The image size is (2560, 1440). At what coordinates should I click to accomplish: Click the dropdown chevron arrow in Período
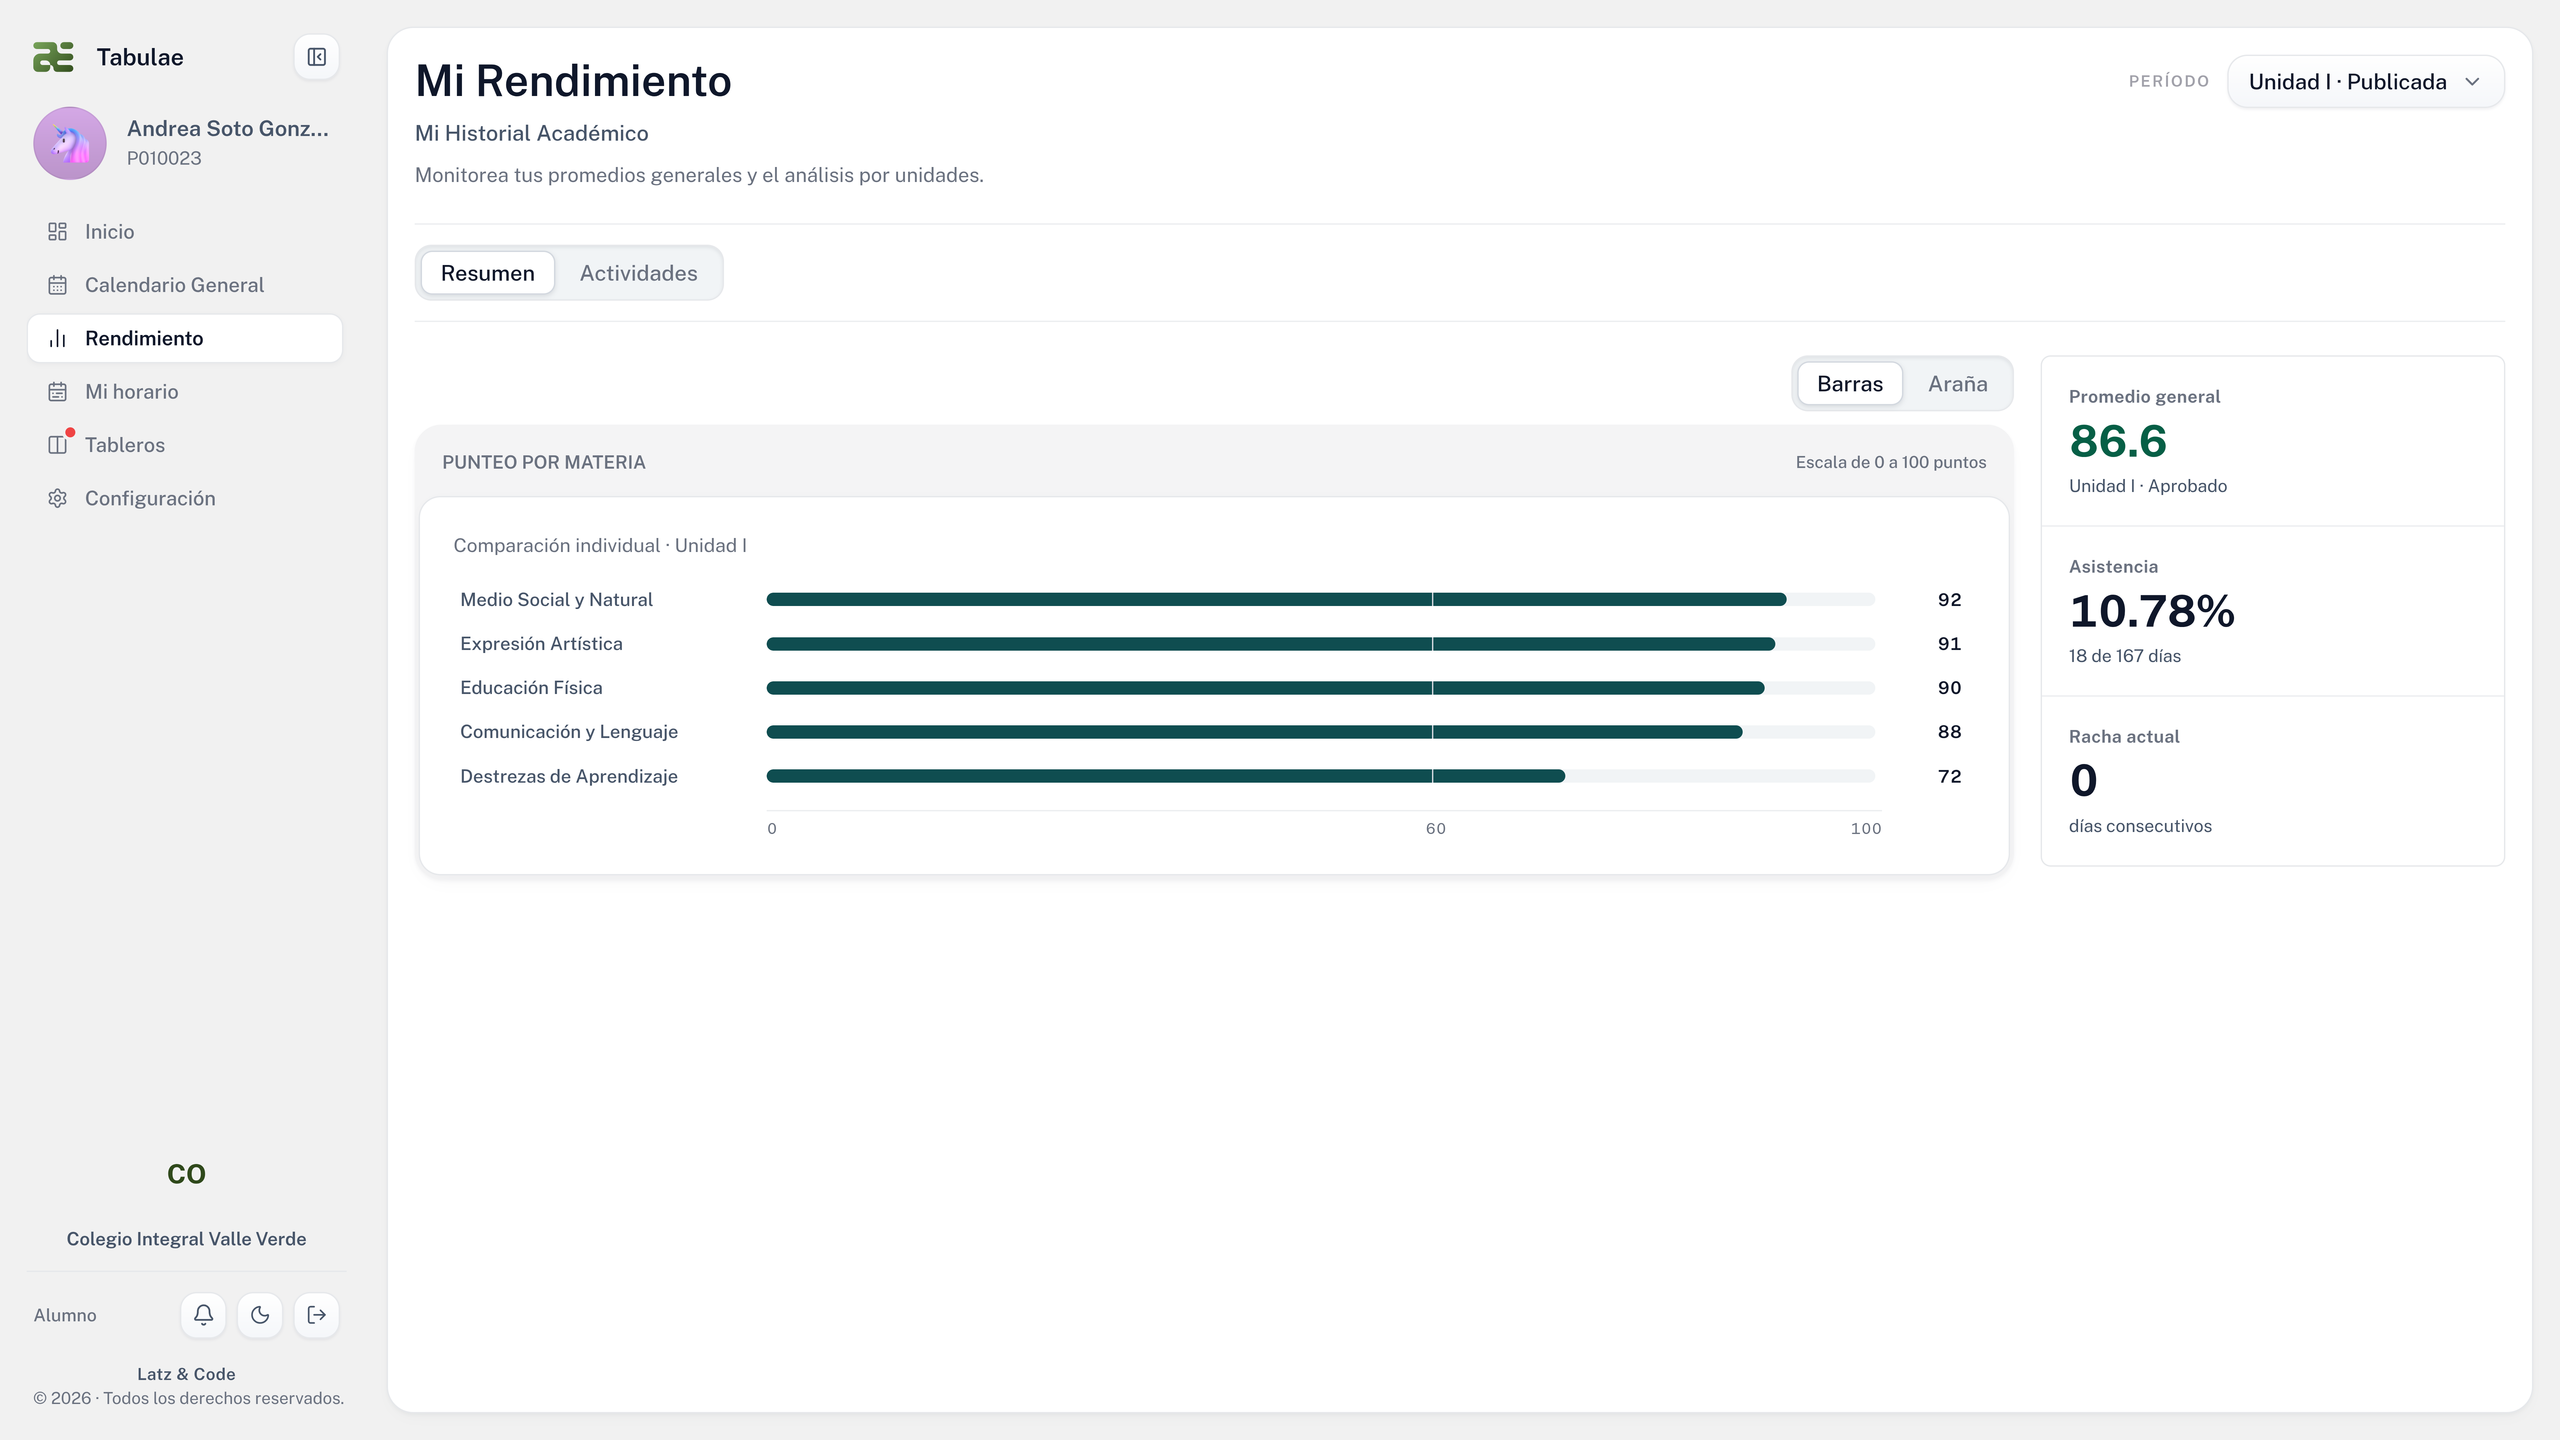click(x=2473, y=82)
